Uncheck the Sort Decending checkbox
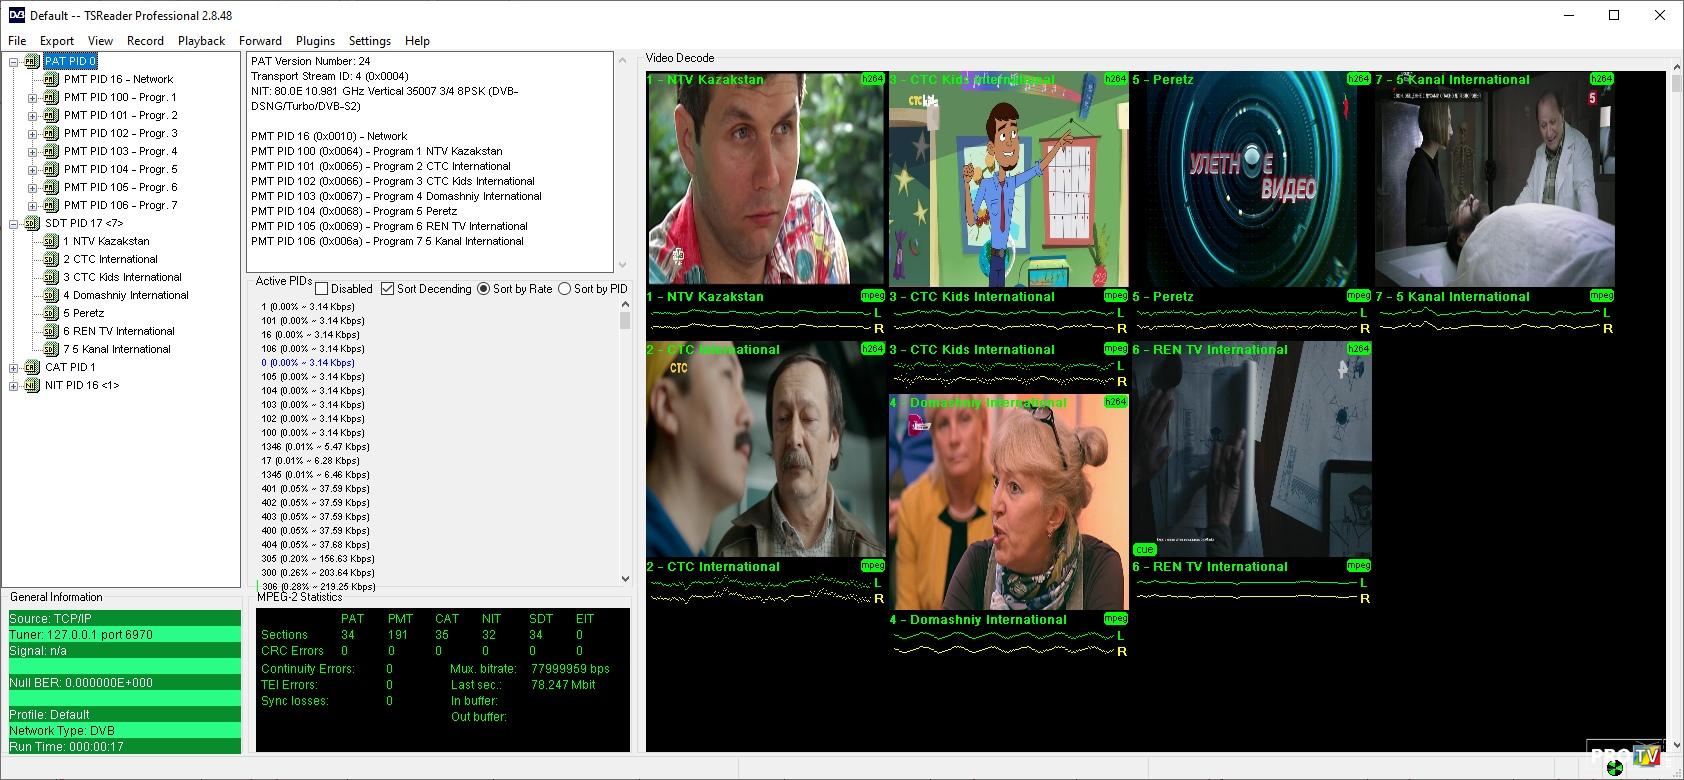 [x=388, y=289]
